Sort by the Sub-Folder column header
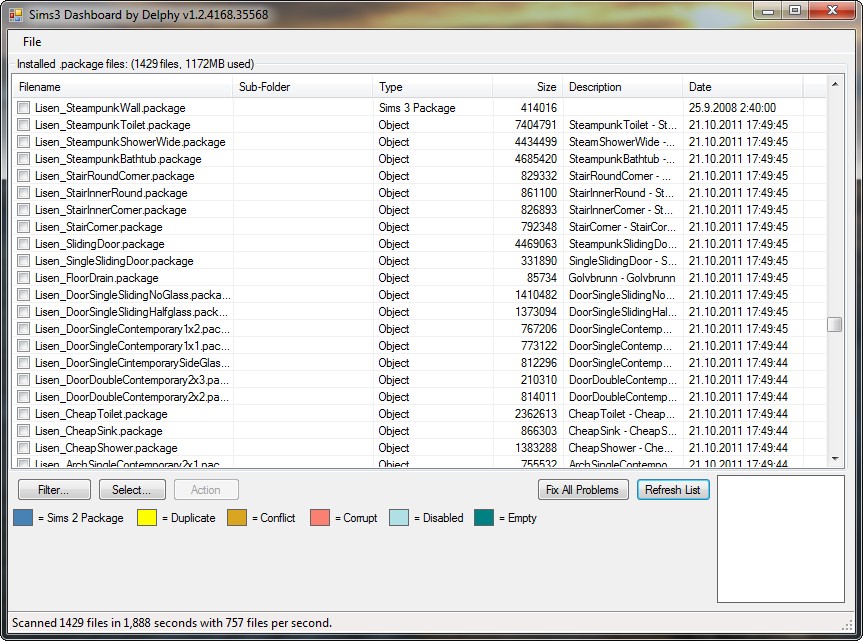Image resolution: width=863 pixels, height=641 pixels. pos(303,87)
